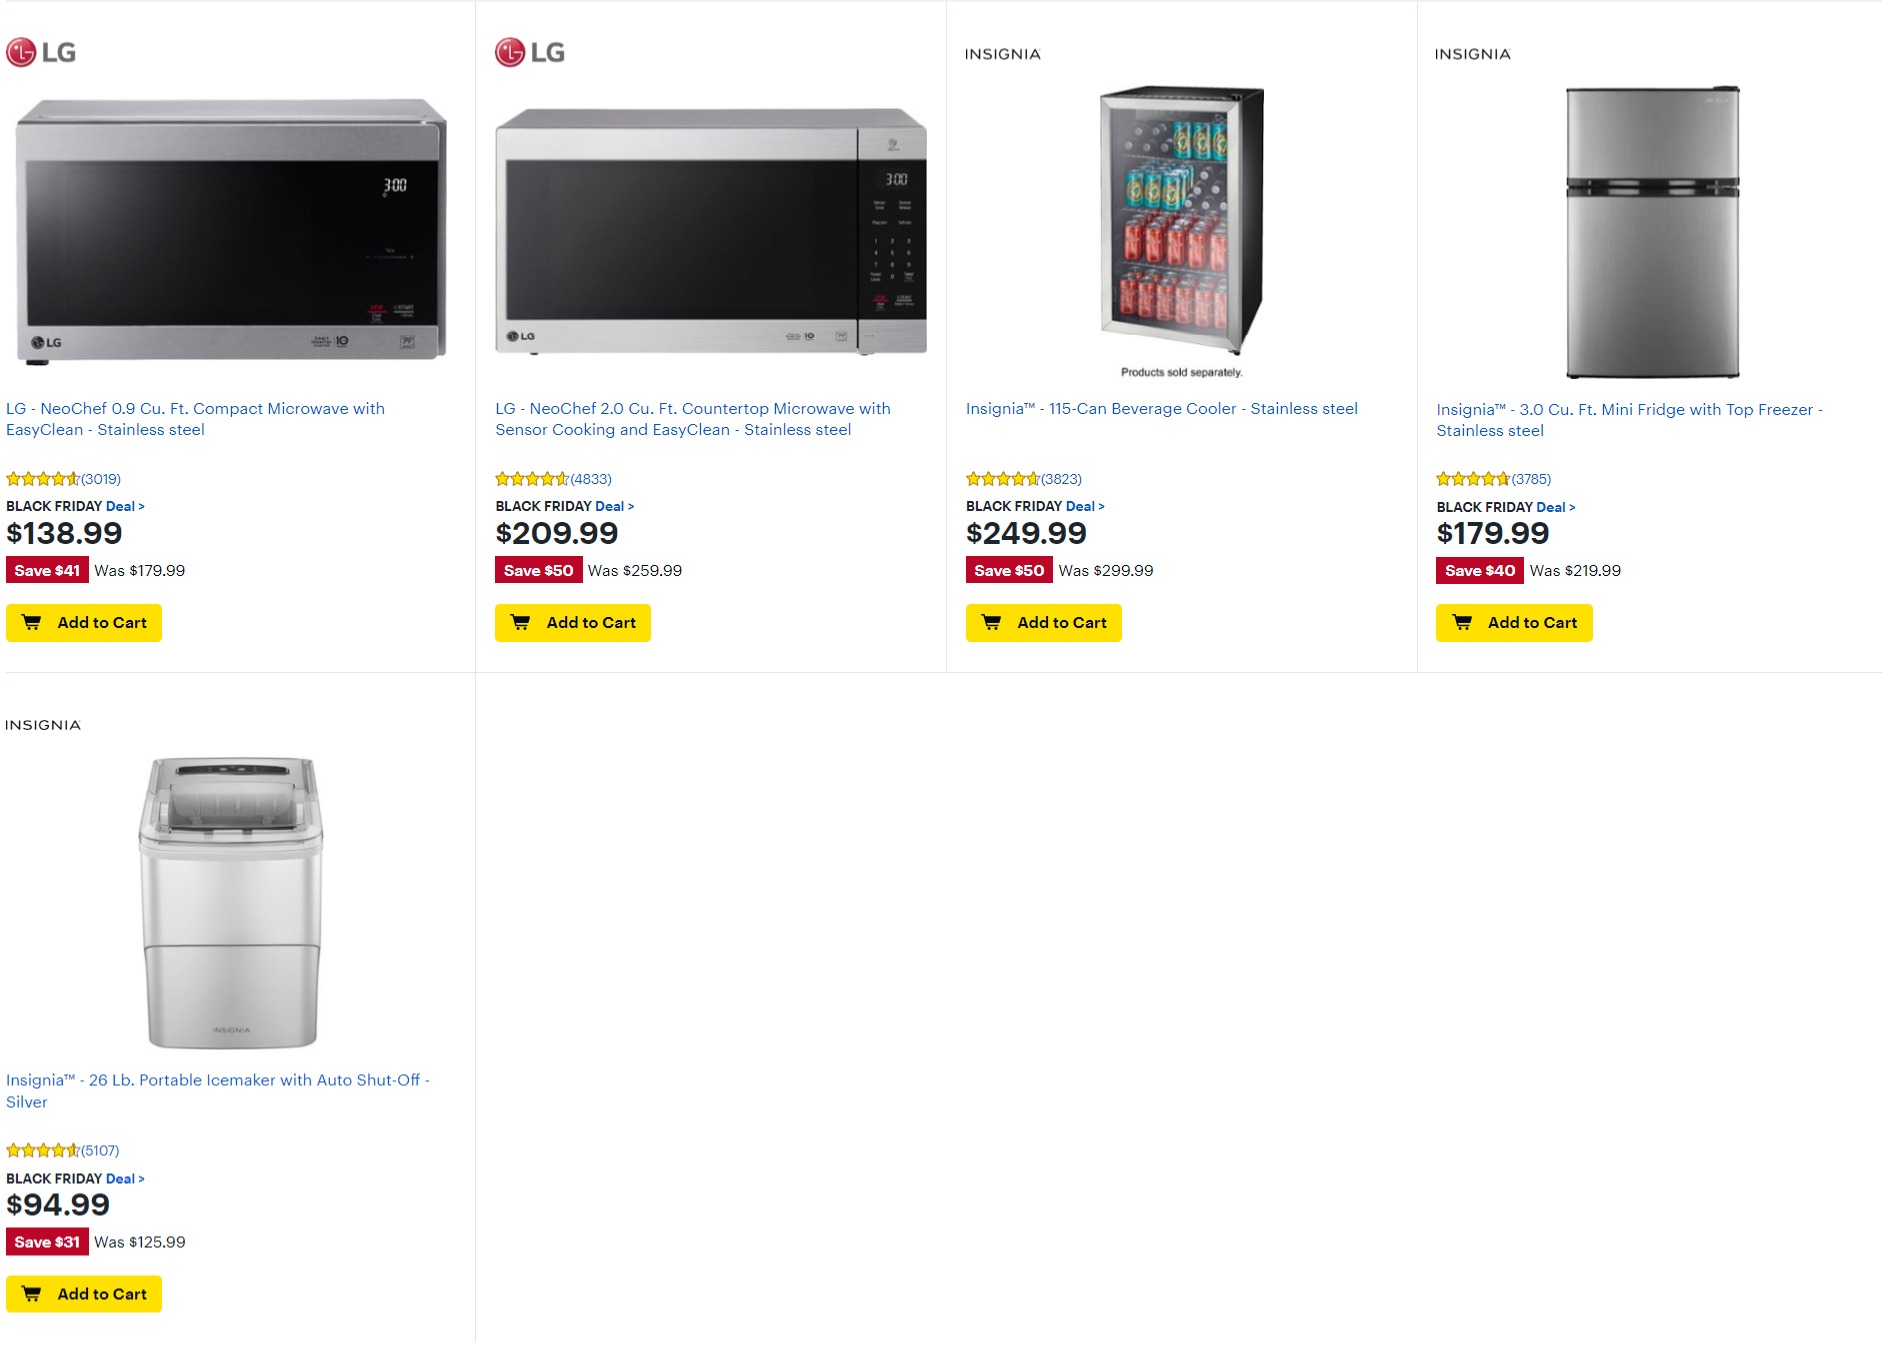Add the $249.99 beverage cooler to cart
Image resolution: width=1882 pixels, height=1347 pixels.
(1043, 623)
